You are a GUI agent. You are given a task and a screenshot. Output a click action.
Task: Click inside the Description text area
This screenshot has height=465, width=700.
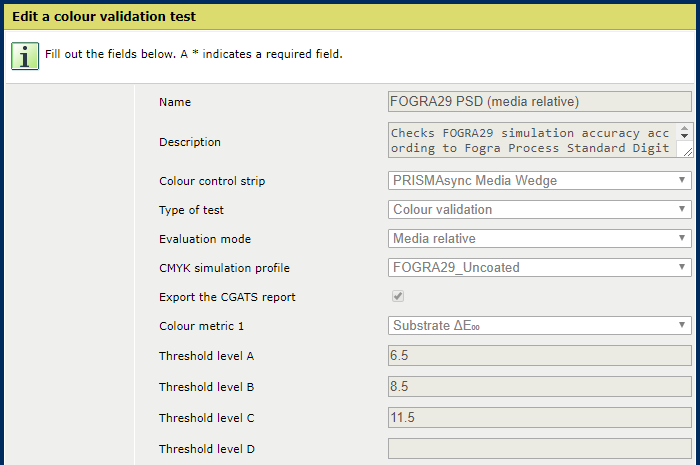pyautogui.click(x=532, y=141)
